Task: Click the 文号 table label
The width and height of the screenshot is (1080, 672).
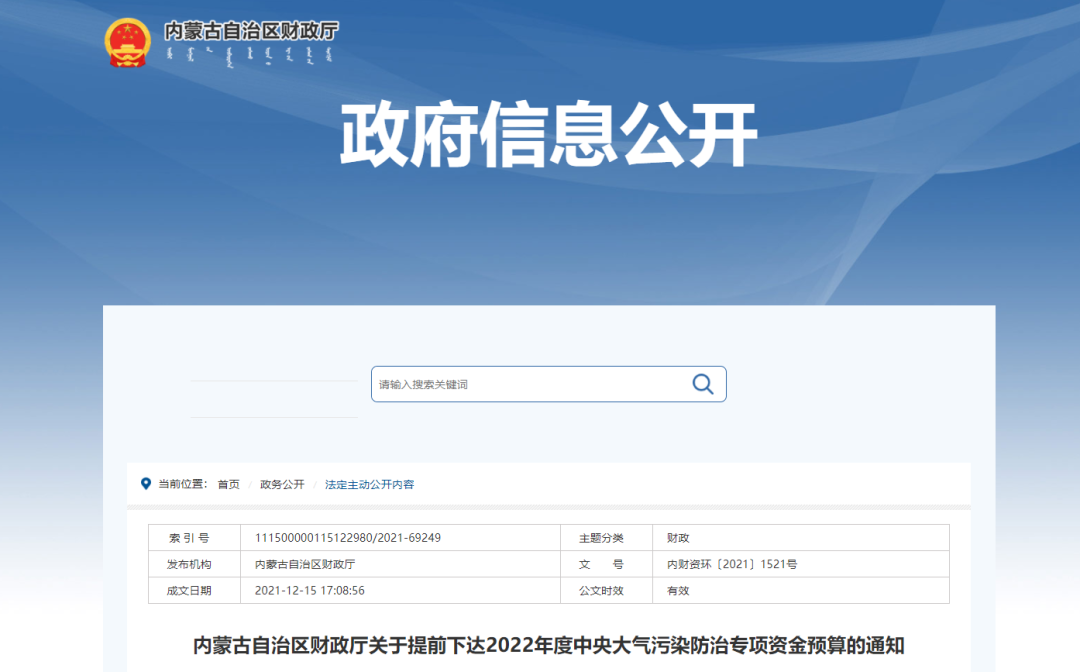Action: 605,564
